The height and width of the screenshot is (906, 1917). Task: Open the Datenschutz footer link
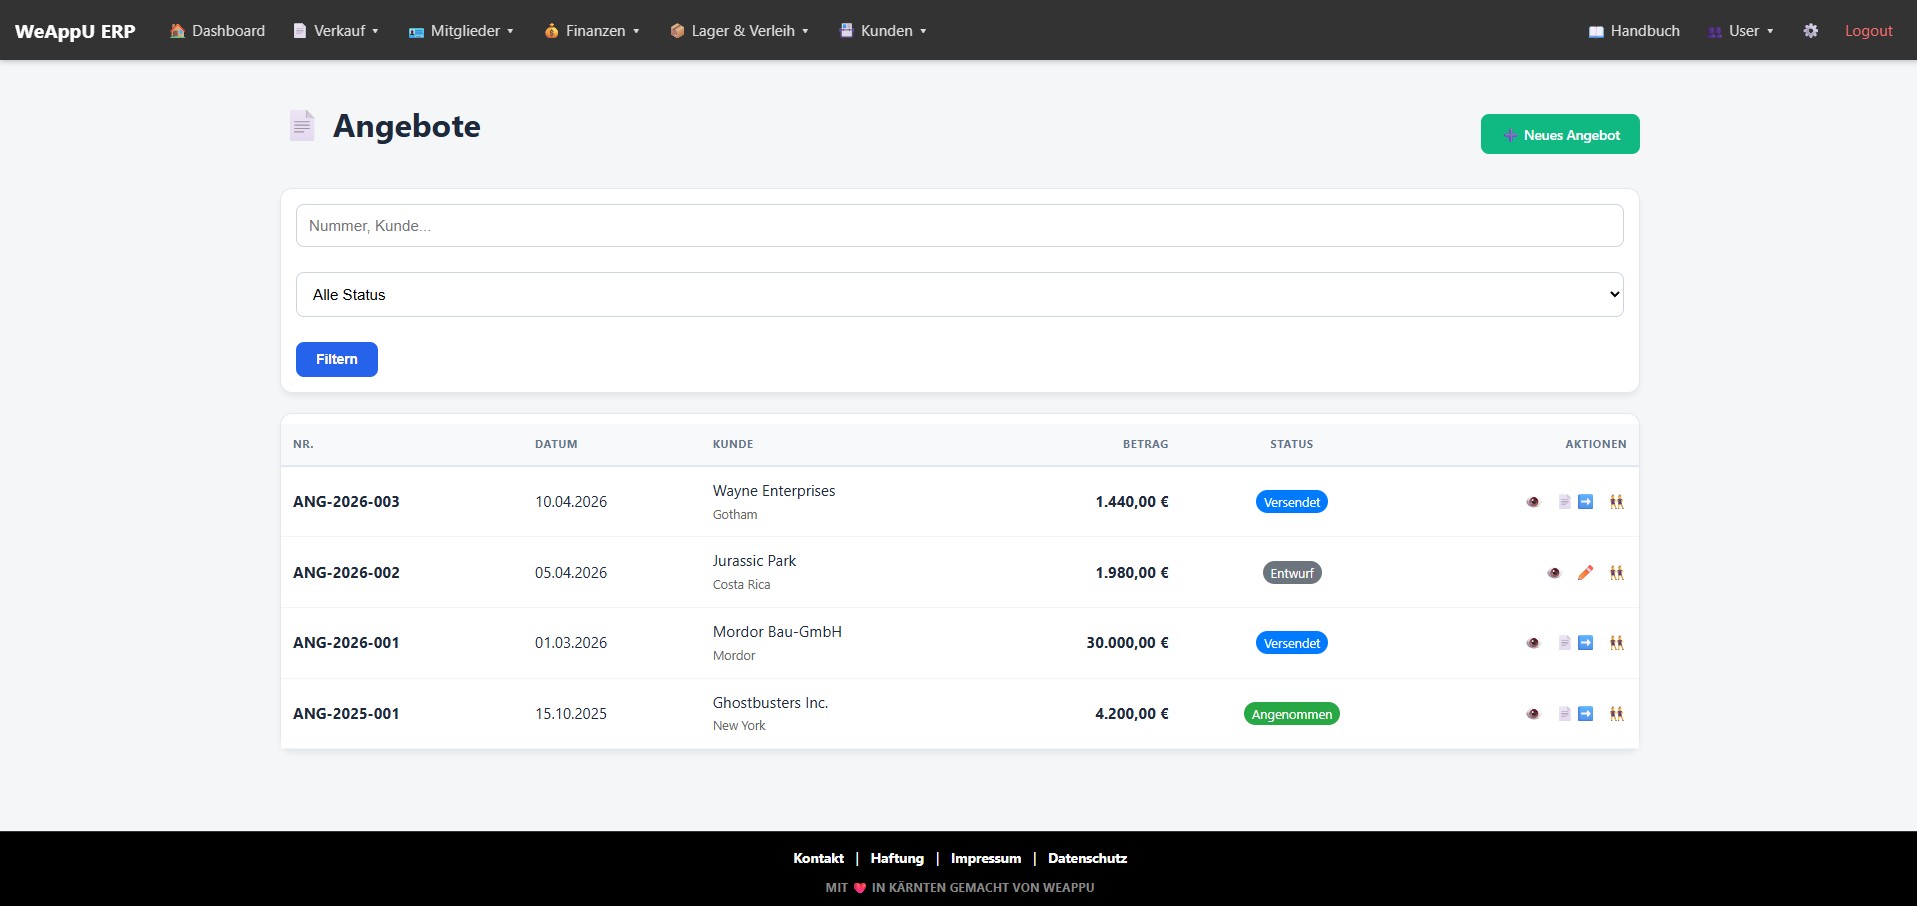(x=1087, y=858)
